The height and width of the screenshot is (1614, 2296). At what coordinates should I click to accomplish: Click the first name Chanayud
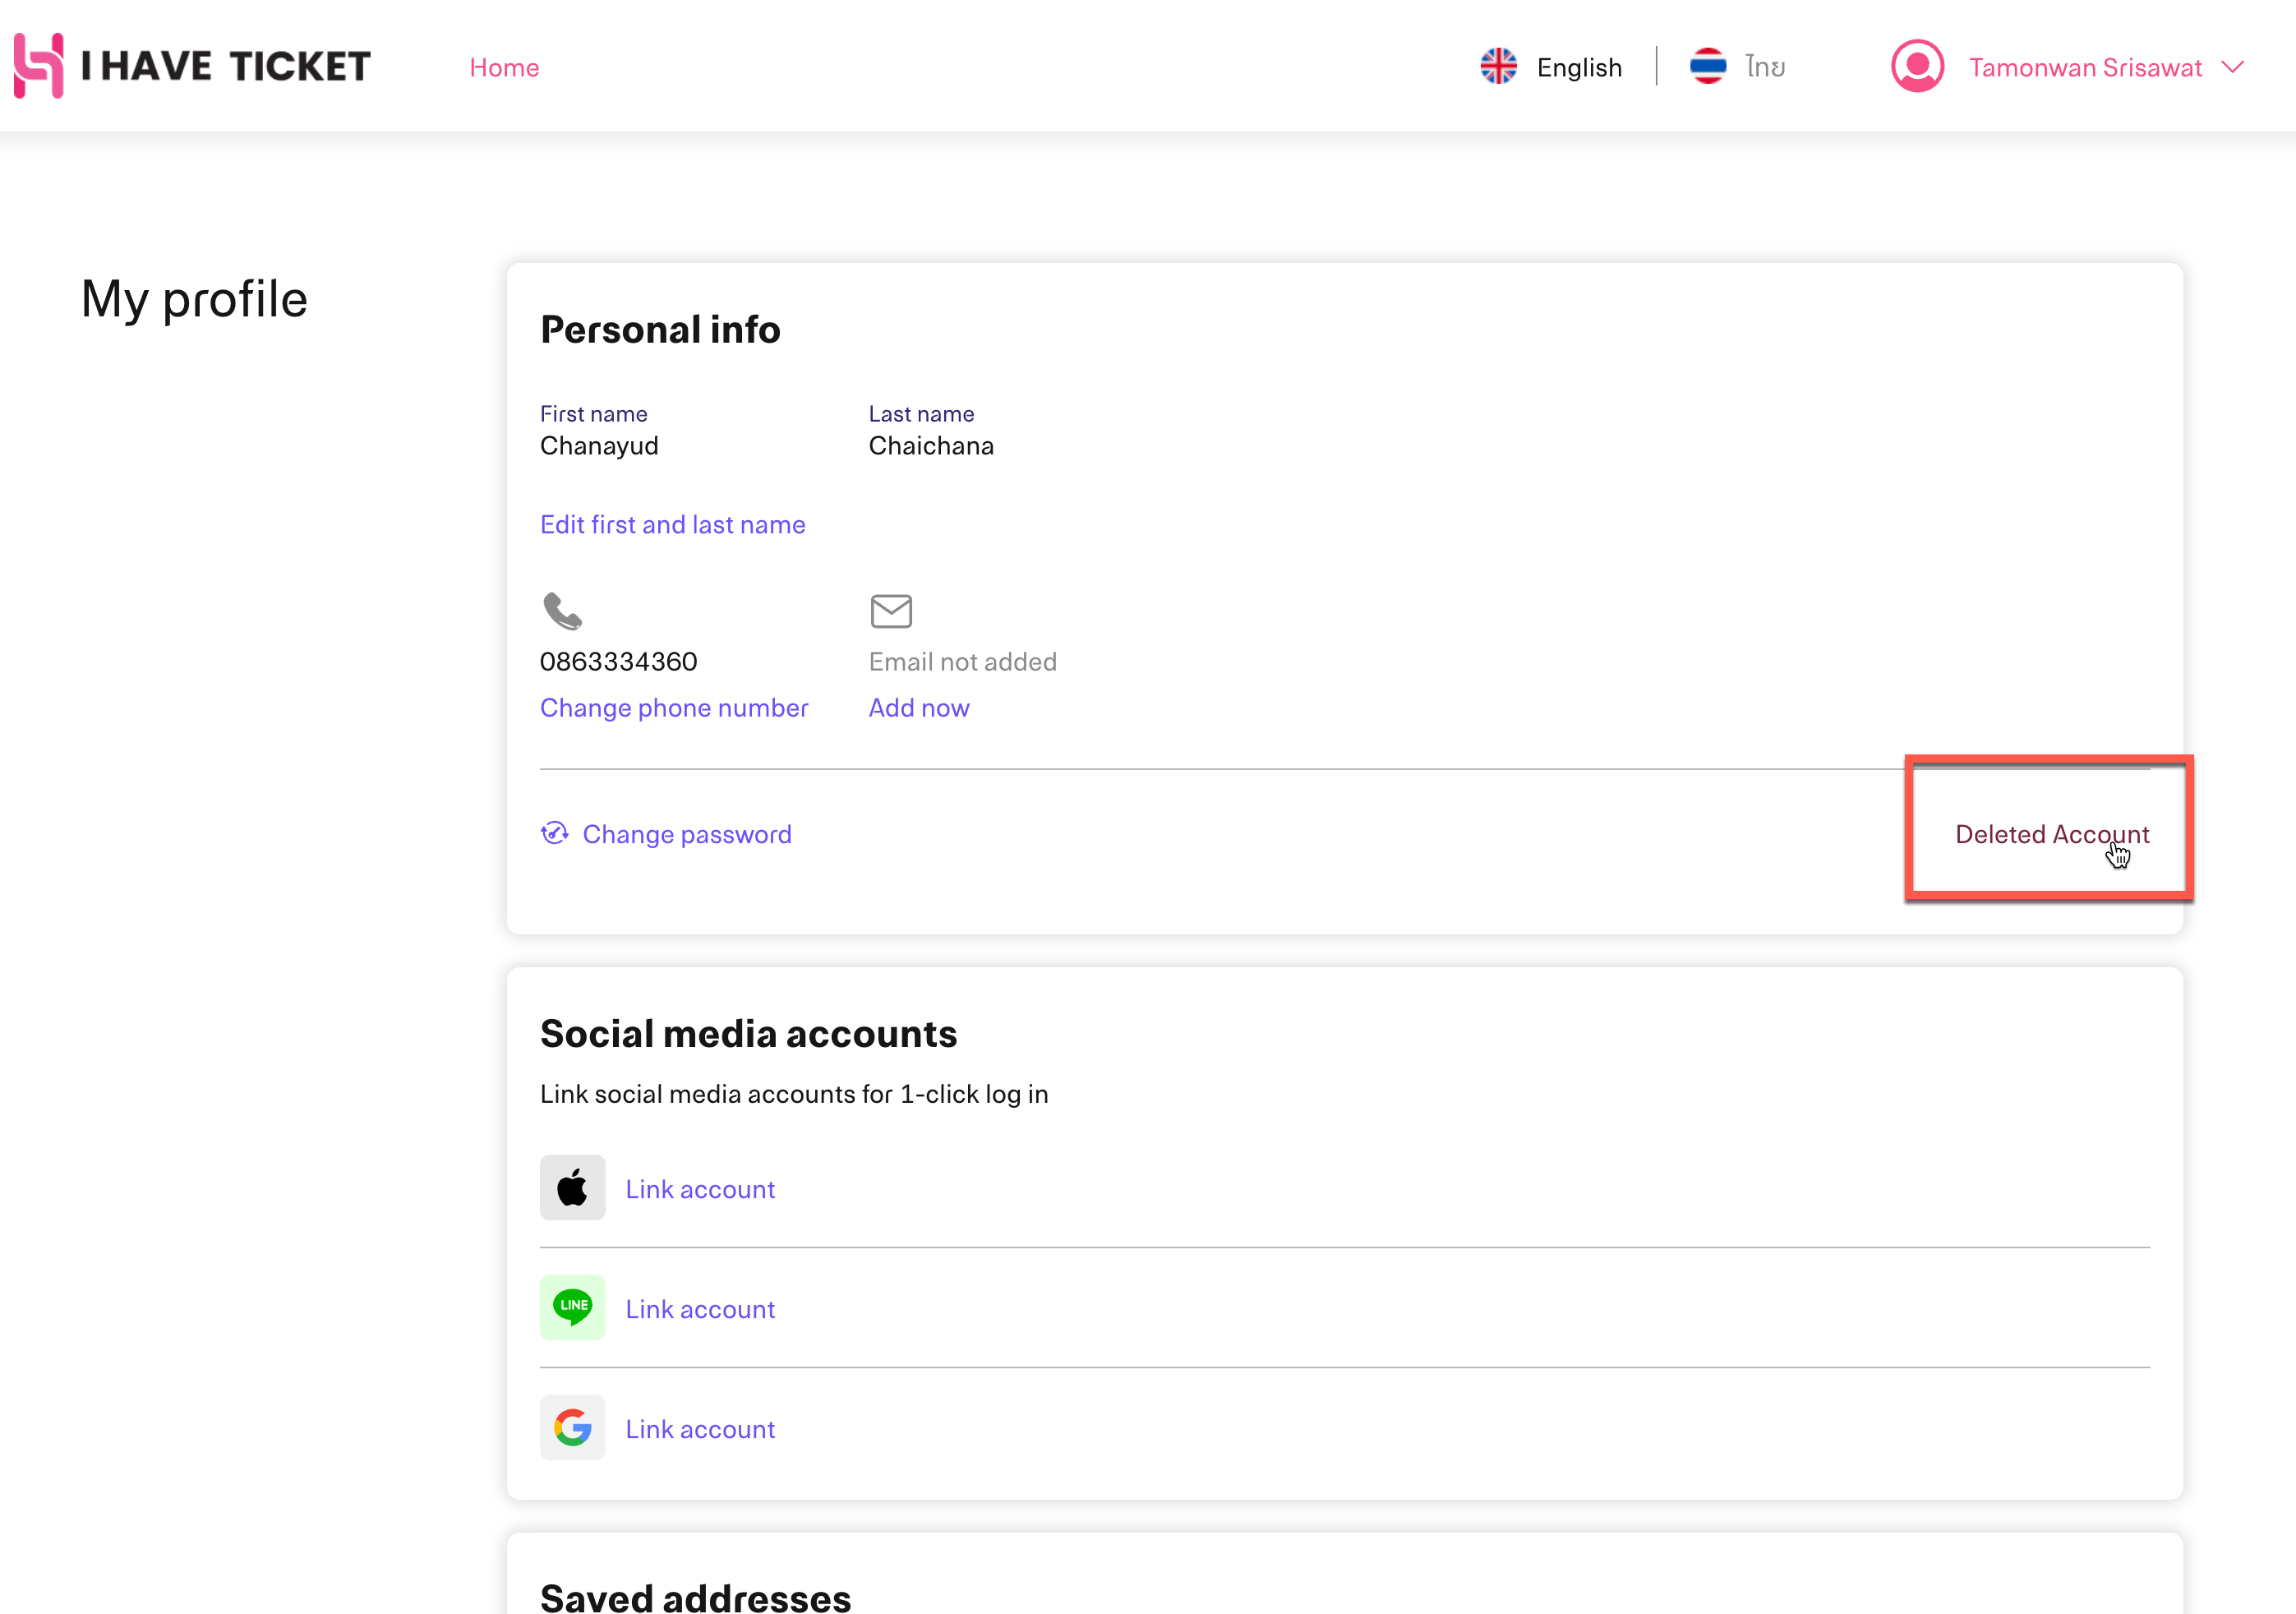tap(599, 446)
